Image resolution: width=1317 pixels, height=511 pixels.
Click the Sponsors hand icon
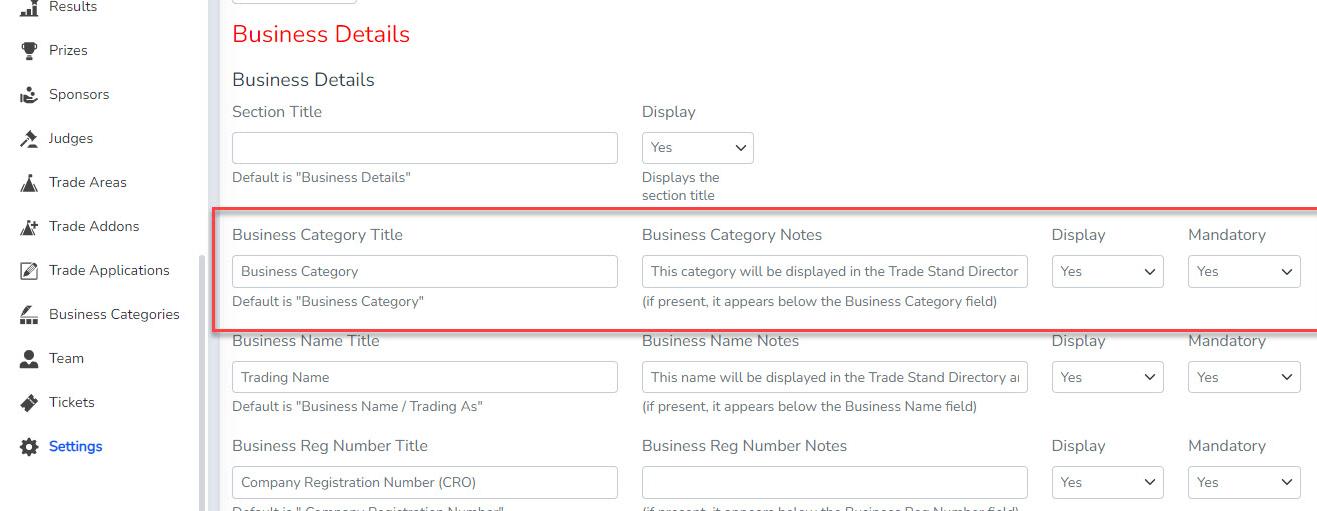coord(29,95)
